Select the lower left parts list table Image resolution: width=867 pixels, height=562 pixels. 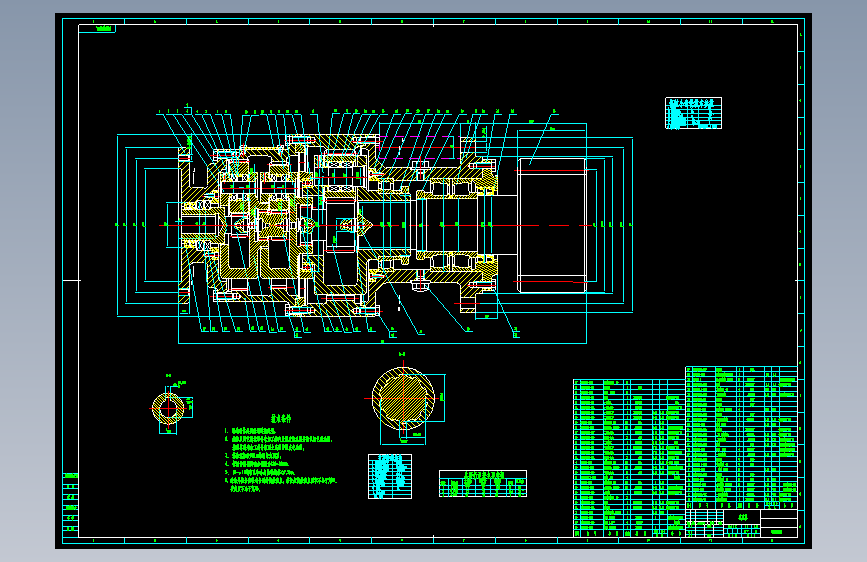pyautogui.click(x=629, y=458)
